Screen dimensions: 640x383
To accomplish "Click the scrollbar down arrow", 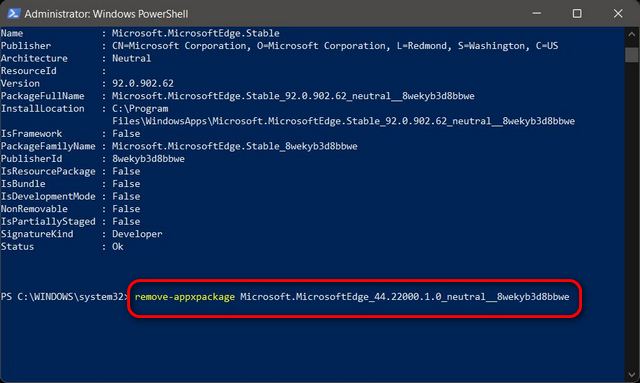I will pos(632,374).
